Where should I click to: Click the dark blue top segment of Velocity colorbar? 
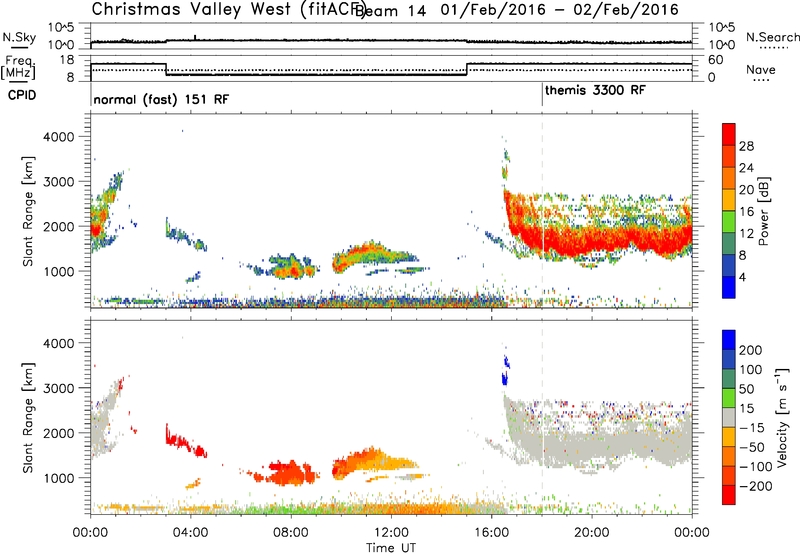[x=729, y=340]
